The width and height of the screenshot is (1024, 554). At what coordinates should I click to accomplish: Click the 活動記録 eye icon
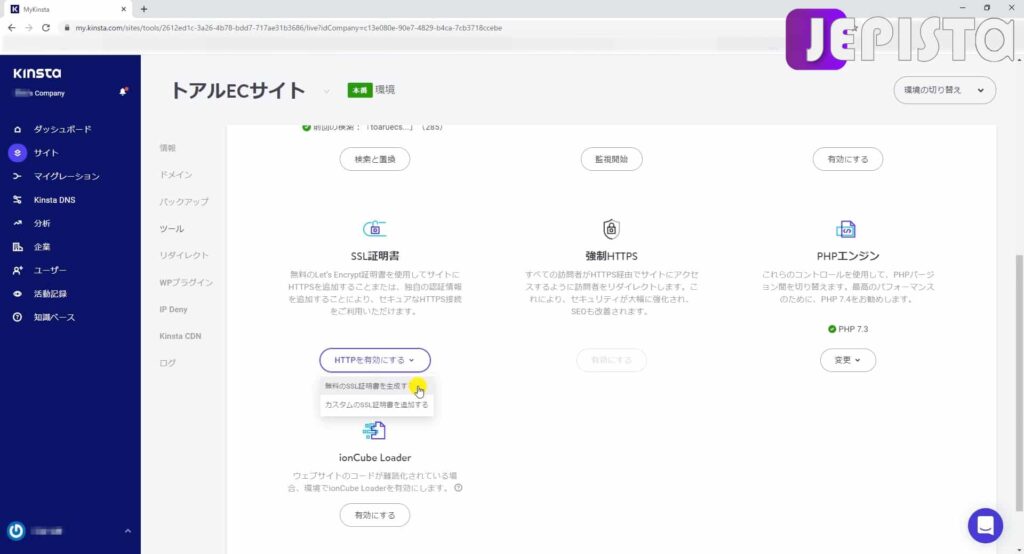coord(18,294)
